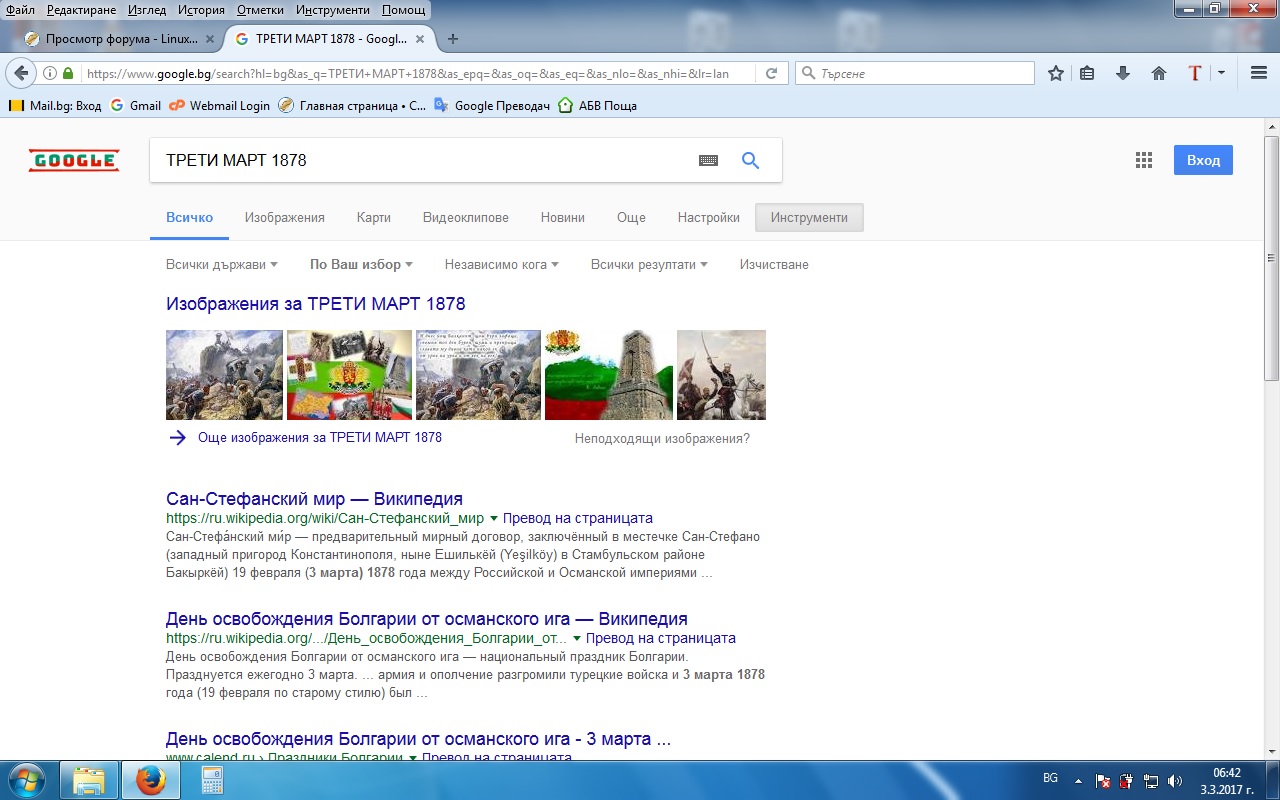The image size is (1280, 800).
Task: Open the horseman with raised sword thumbnail
Action: click(x=721, y=375)
